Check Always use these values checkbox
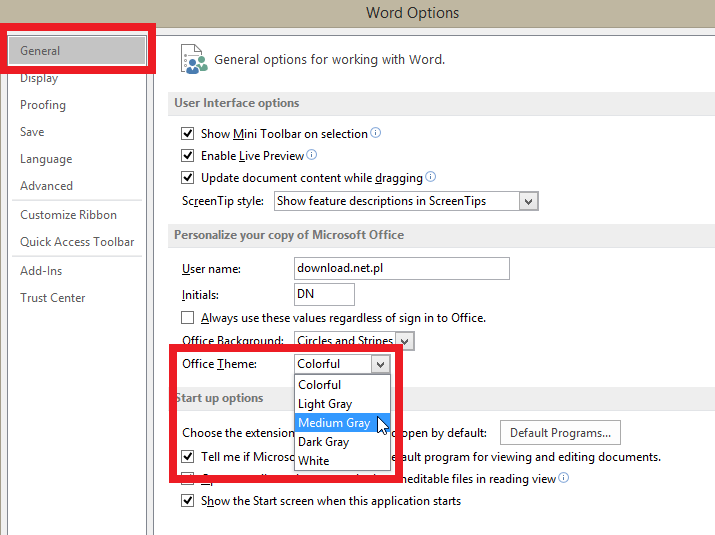 click(x=187, y=317)
